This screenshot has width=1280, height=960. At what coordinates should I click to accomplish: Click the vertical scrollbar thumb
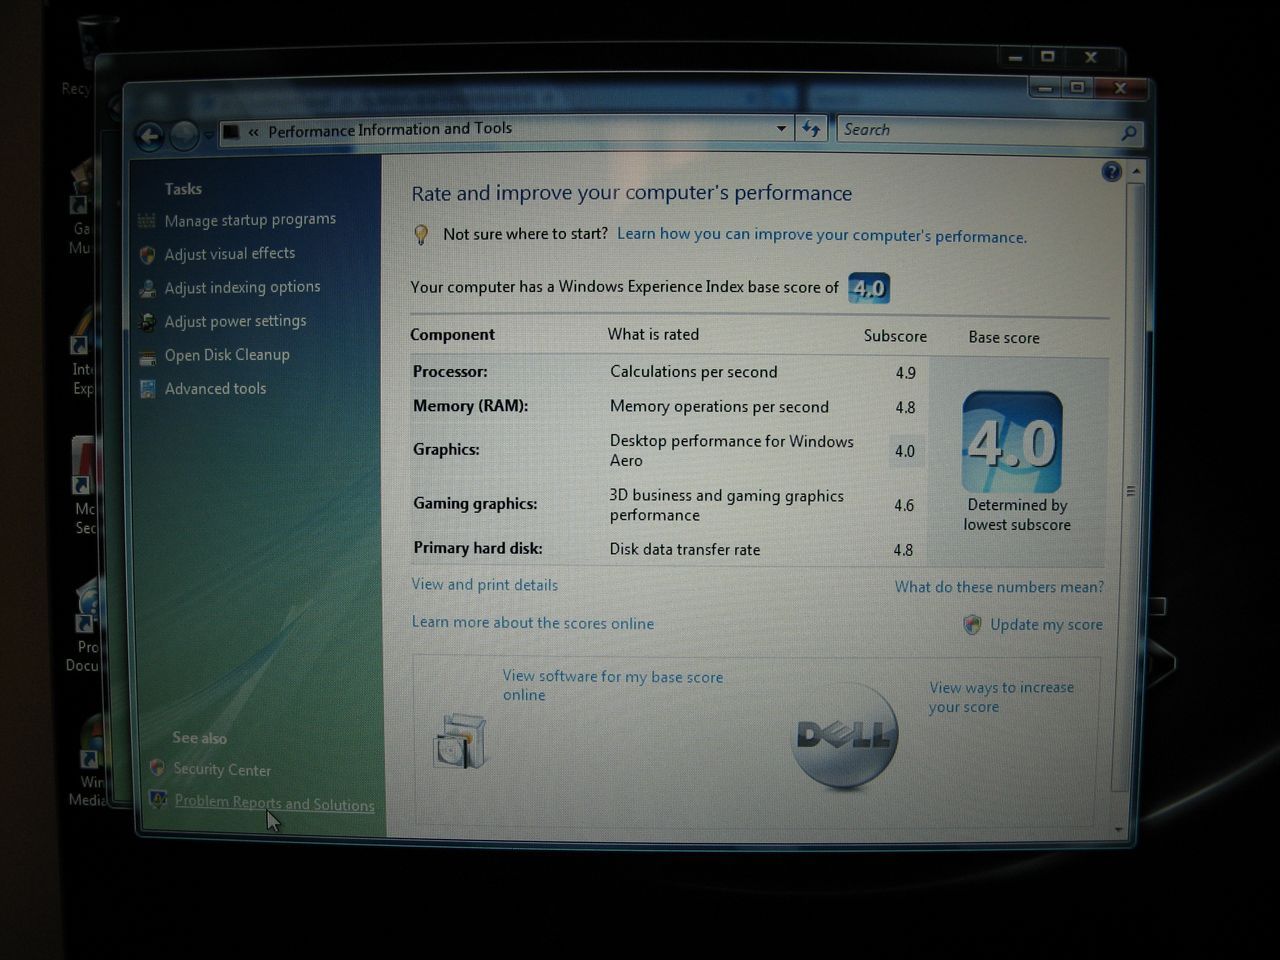[x=1131, y=490]
